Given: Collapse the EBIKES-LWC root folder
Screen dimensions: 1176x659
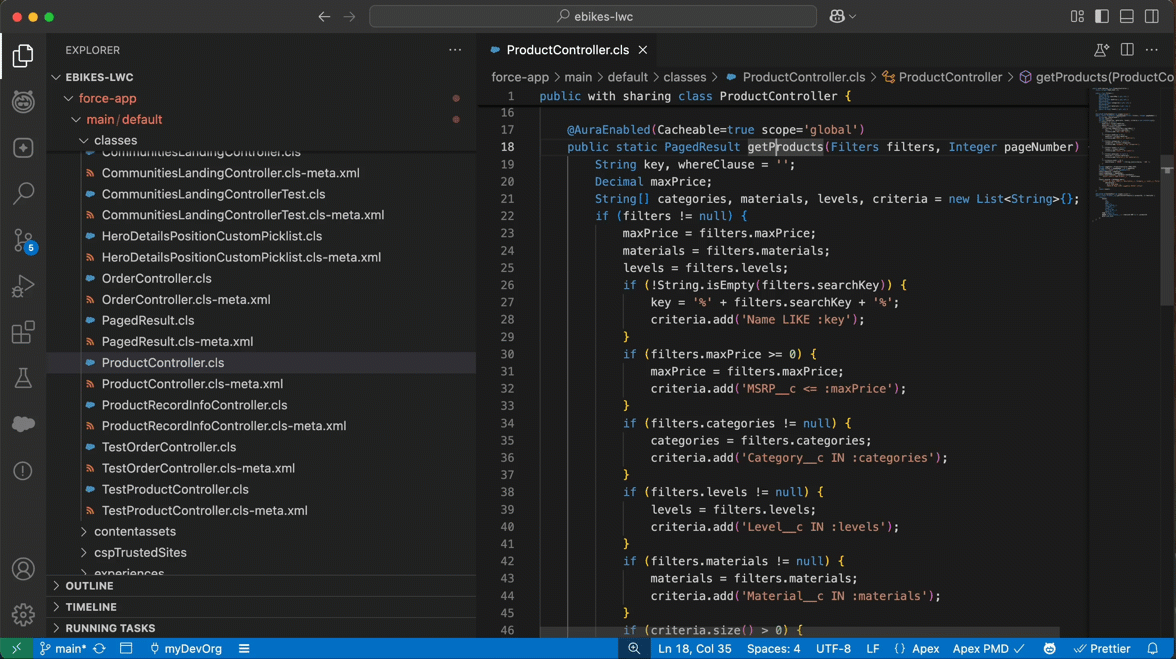Looking at the screenshot, I should [x=56, y=77].
